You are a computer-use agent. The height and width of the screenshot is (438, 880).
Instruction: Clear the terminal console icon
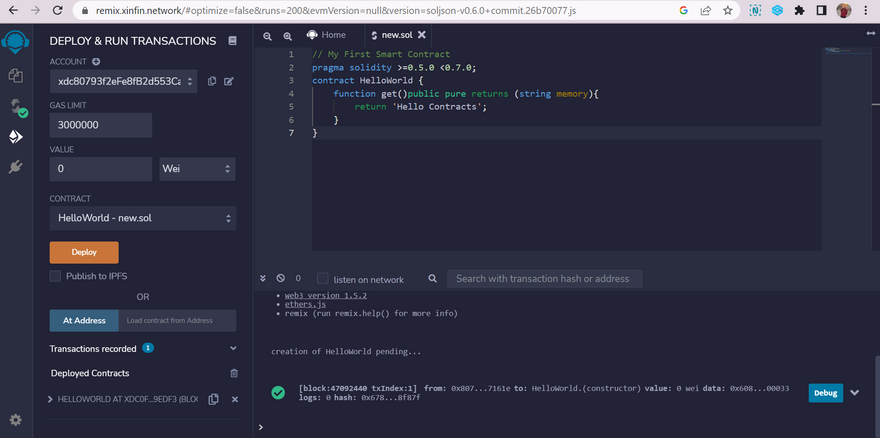[281, 279]
